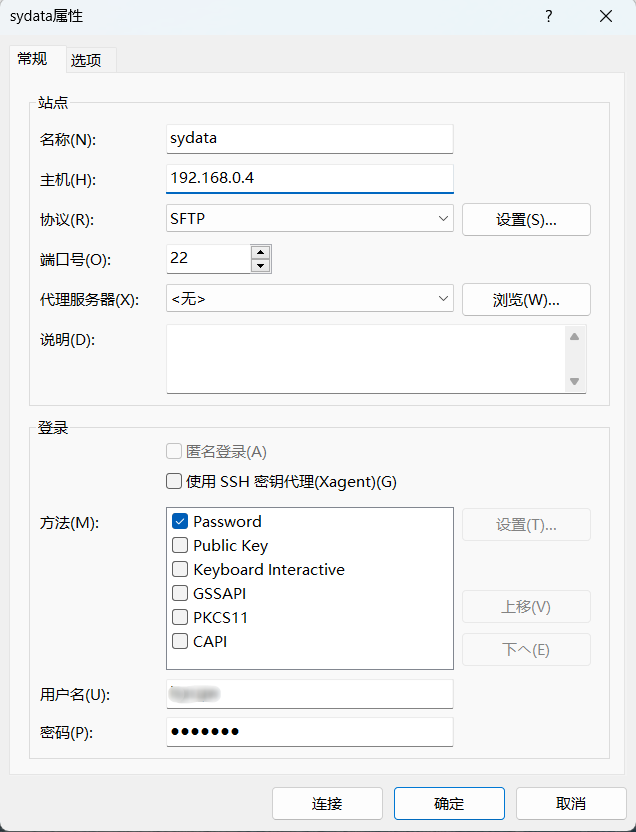Image resolution: width=636 pixels, height=832 pixels.
Task: Click the 密码 password field
Action: (x=310, y=732)
